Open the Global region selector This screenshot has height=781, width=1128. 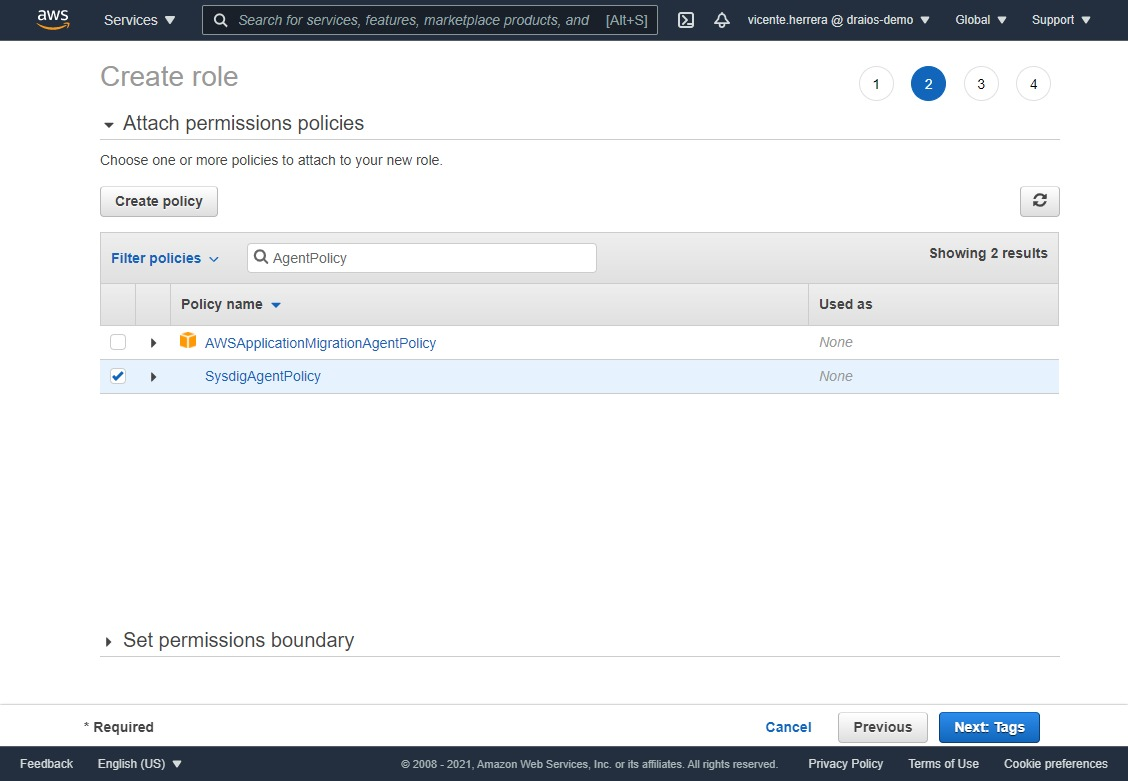click(978, 20)
